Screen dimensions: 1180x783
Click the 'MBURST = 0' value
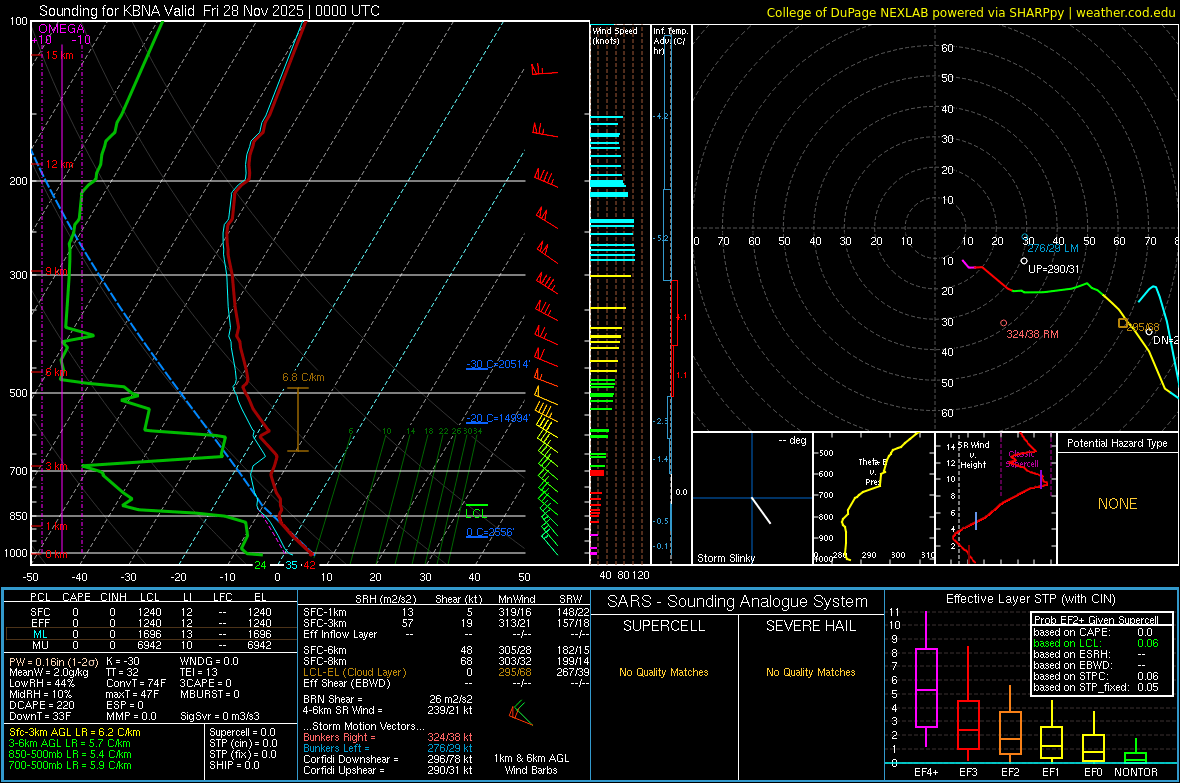(210, 694)
